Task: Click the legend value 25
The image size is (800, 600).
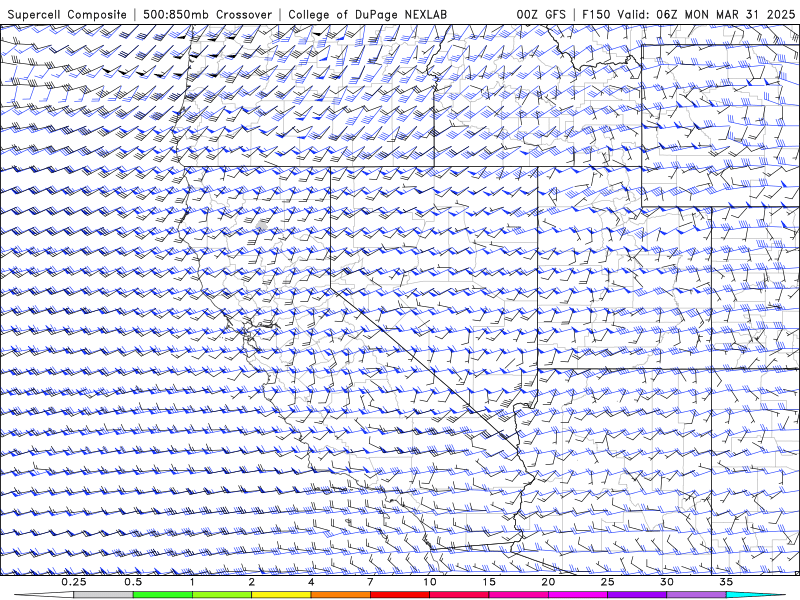Action: [x=607, y=582]
